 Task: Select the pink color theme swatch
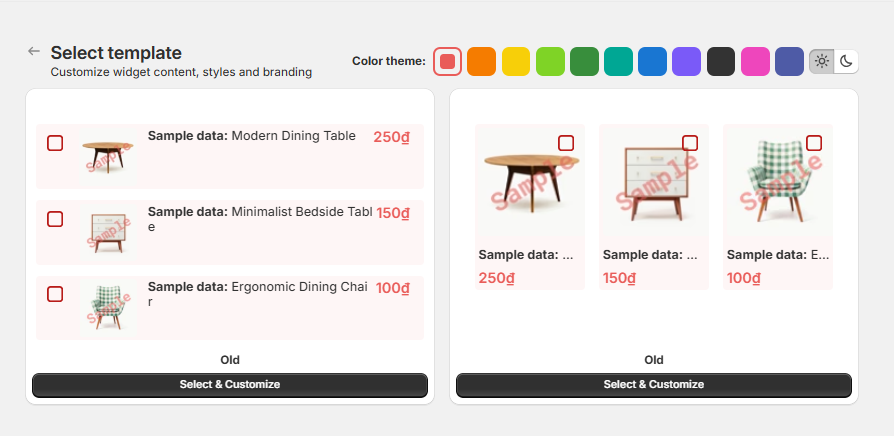755,61
